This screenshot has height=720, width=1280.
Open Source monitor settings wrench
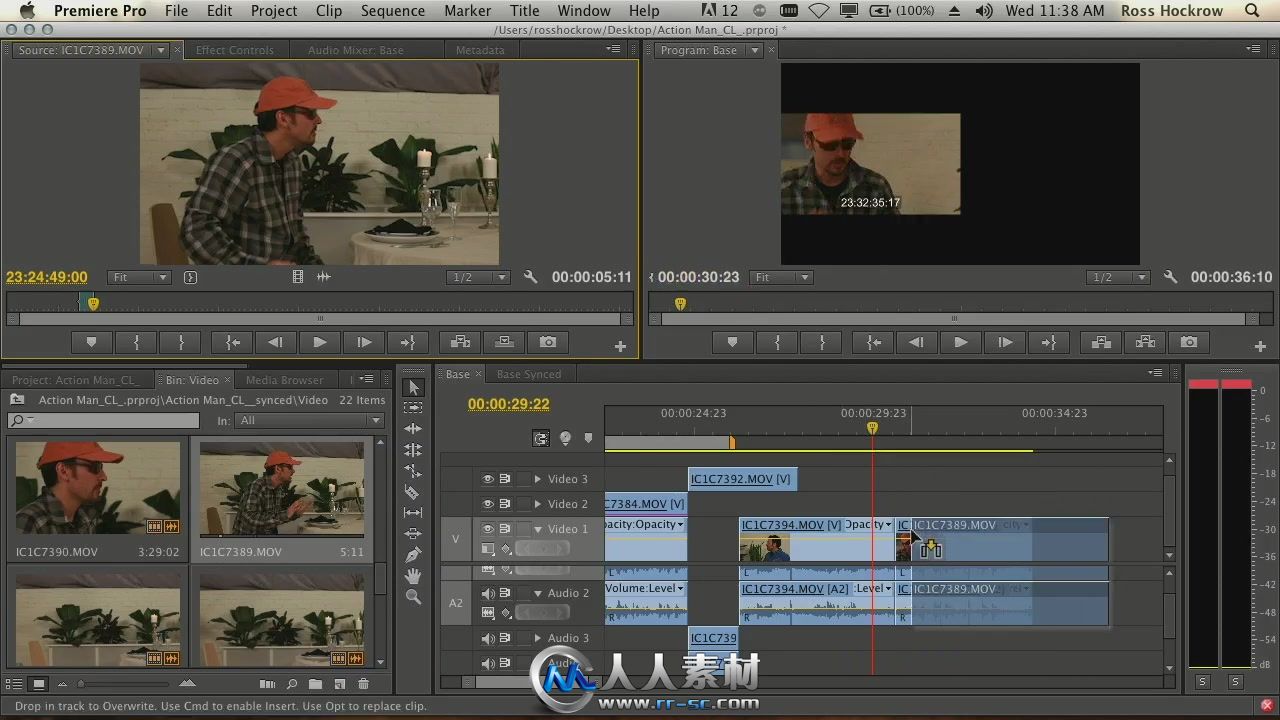[x=530, y=277]
